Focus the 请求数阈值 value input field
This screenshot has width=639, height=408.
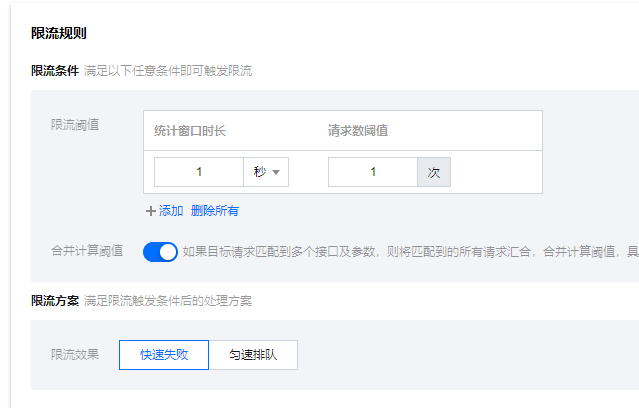373,172
